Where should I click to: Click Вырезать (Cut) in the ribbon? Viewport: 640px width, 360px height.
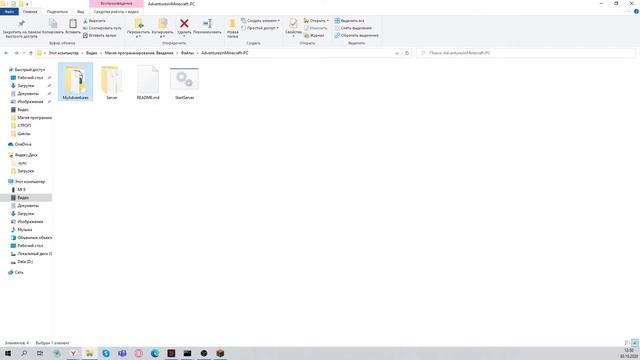point(94,21)
